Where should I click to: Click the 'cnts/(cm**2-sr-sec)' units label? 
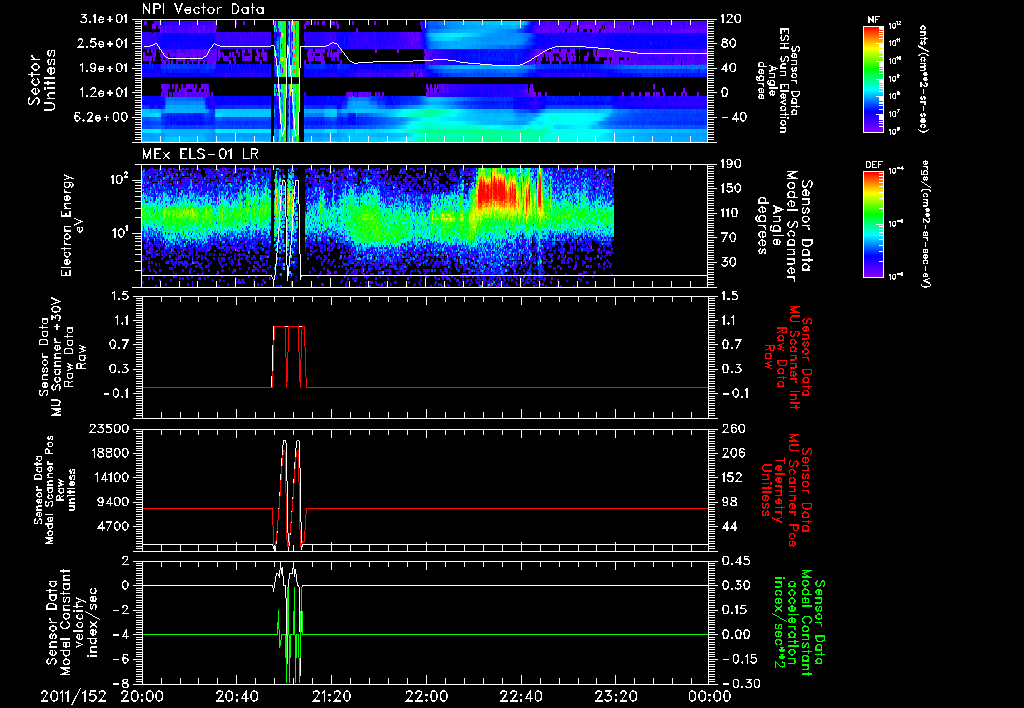click(x=922, y=78)
